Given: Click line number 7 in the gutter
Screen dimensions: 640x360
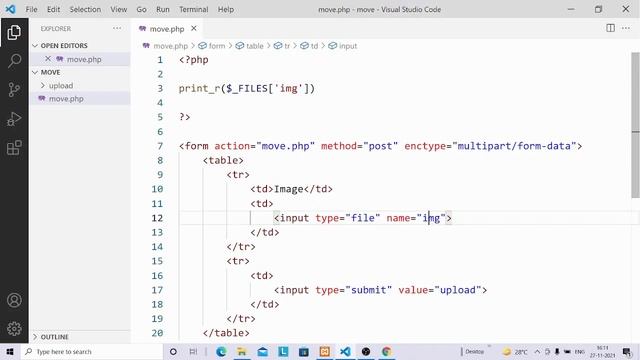Looking at the screenshot, I should tap(160, 146).
